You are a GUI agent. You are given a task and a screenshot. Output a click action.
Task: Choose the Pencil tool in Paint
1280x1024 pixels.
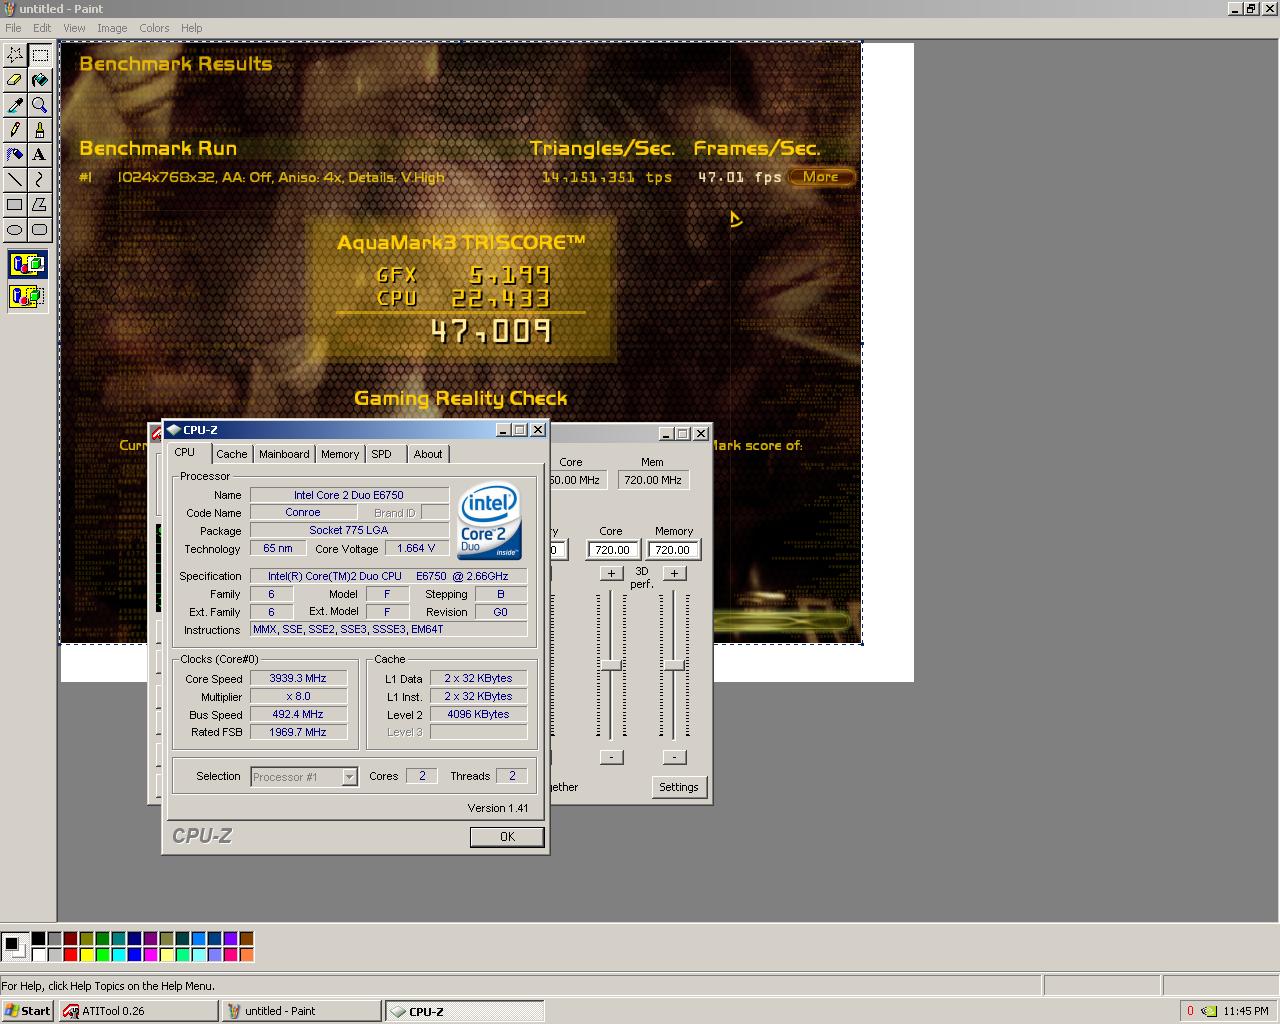(15, 130)
